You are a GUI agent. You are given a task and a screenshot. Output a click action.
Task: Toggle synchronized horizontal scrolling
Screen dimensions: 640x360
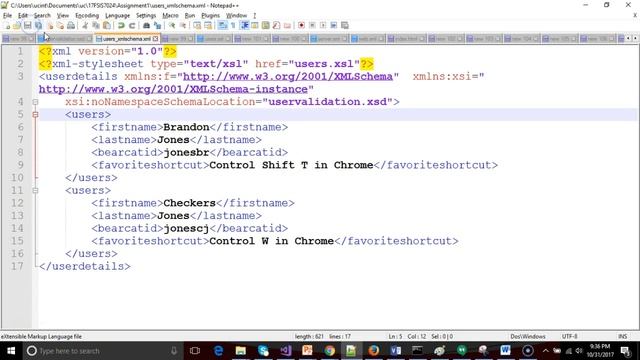[208, 25]
